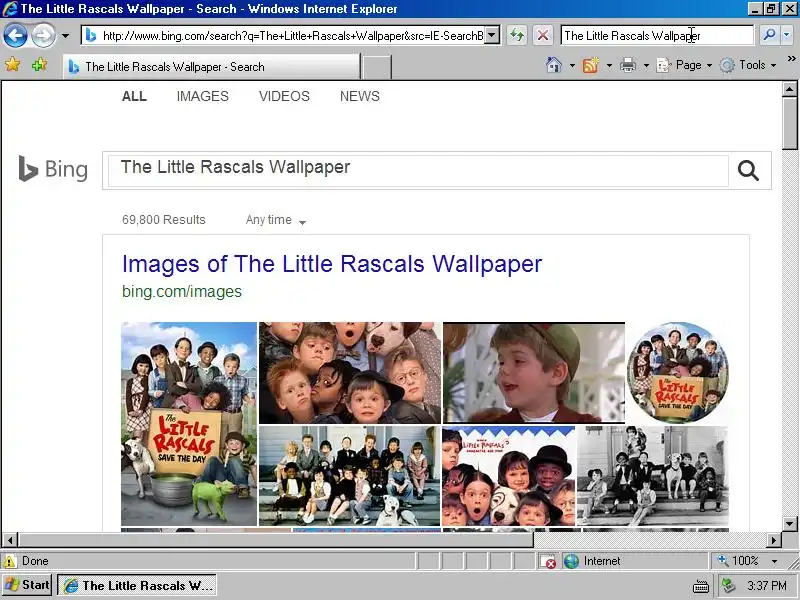The image size is (800, 600).
Task: Expand the Print options dropdown arrow
Action: [x=646, y=65]
